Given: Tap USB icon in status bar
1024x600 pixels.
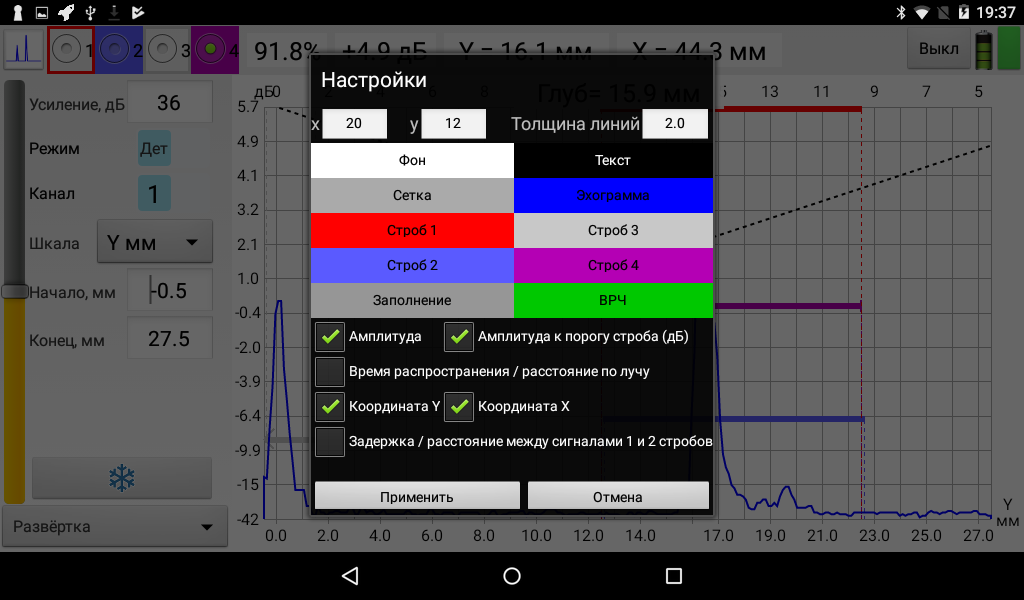Looking at the screenshot, I should pyautogui.click(x=91, y=12).
